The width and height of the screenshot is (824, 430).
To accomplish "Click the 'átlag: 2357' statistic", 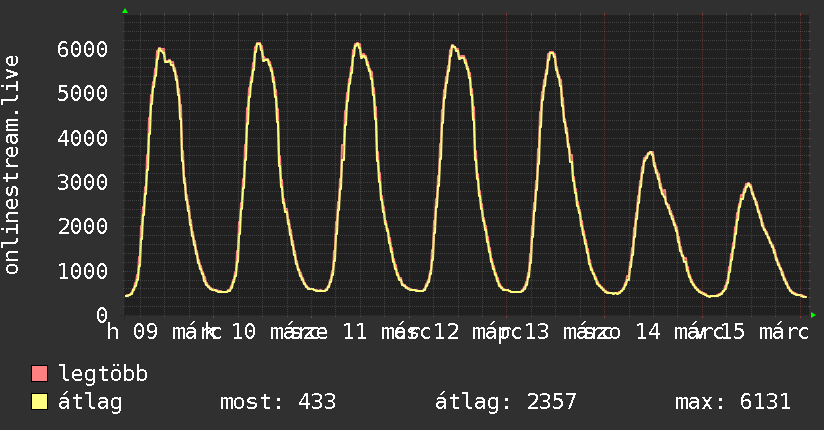I will tap(506, 402).
